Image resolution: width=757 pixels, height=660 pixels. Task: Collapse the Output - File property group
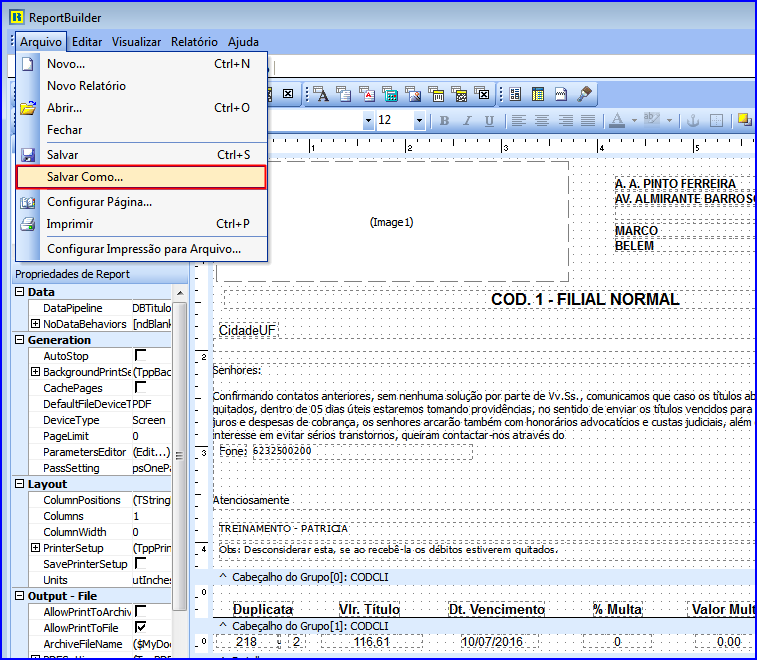click(19, 595)
